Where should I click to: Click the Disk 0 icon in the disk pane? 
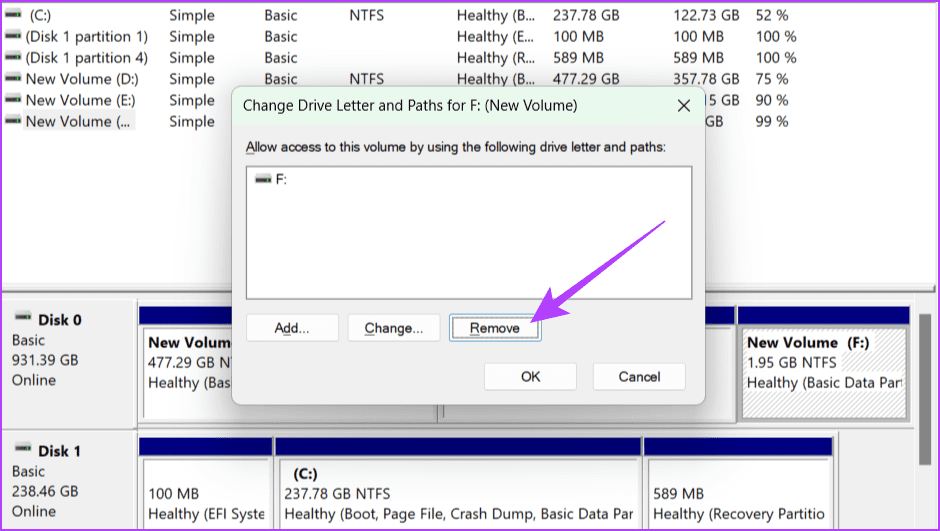click(x=21, y=319)
